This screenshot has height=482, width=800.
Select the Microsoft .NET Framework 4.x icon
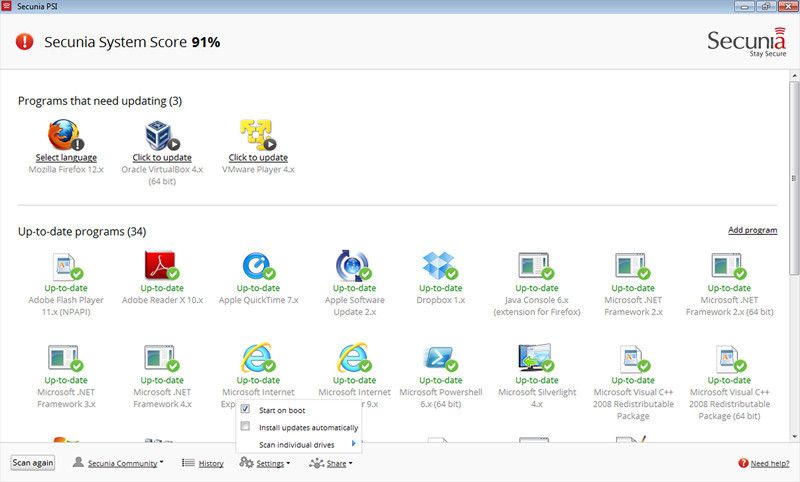(162, 359)
